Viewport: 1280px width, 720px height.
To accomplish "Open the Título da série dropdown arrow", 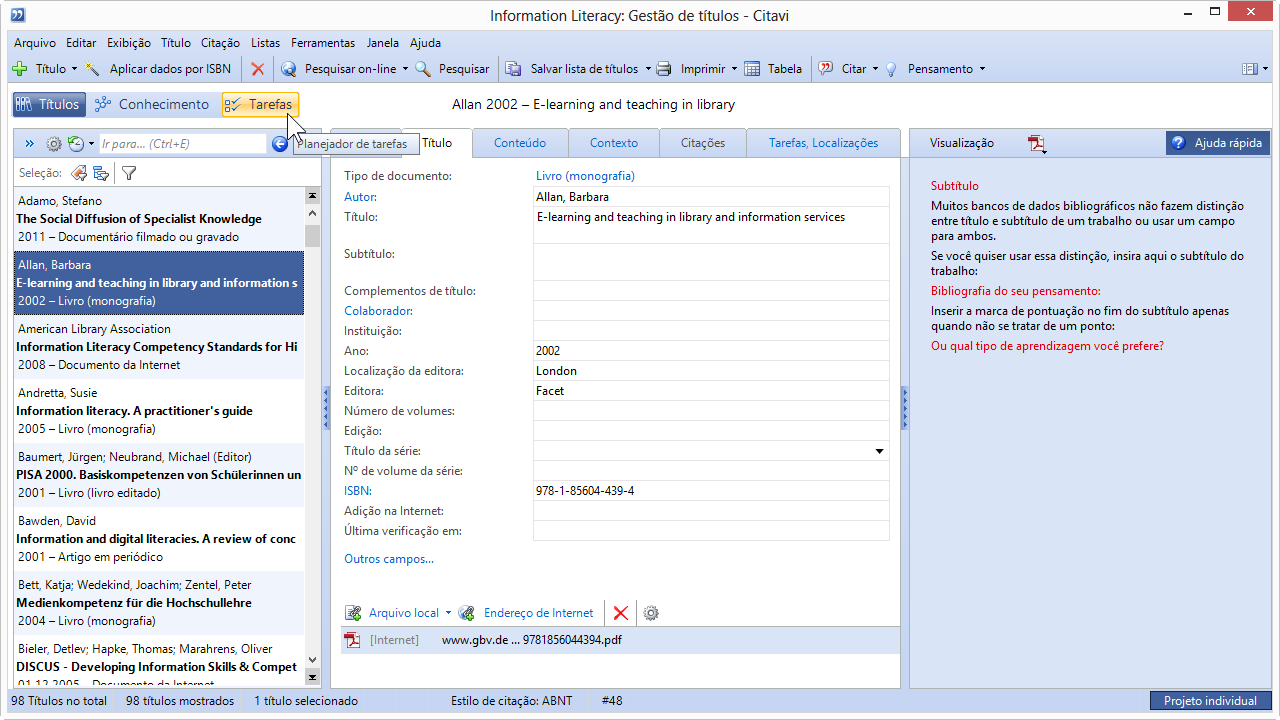I will coord(880,451).
